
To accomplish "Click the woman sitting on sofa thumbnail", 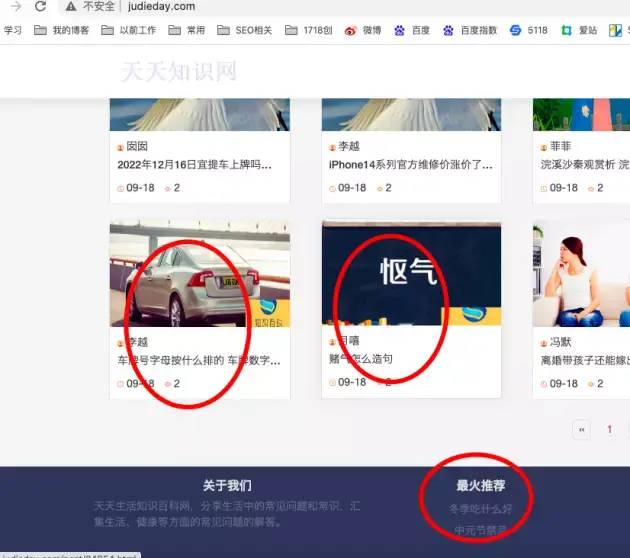I will coord(581,274).
